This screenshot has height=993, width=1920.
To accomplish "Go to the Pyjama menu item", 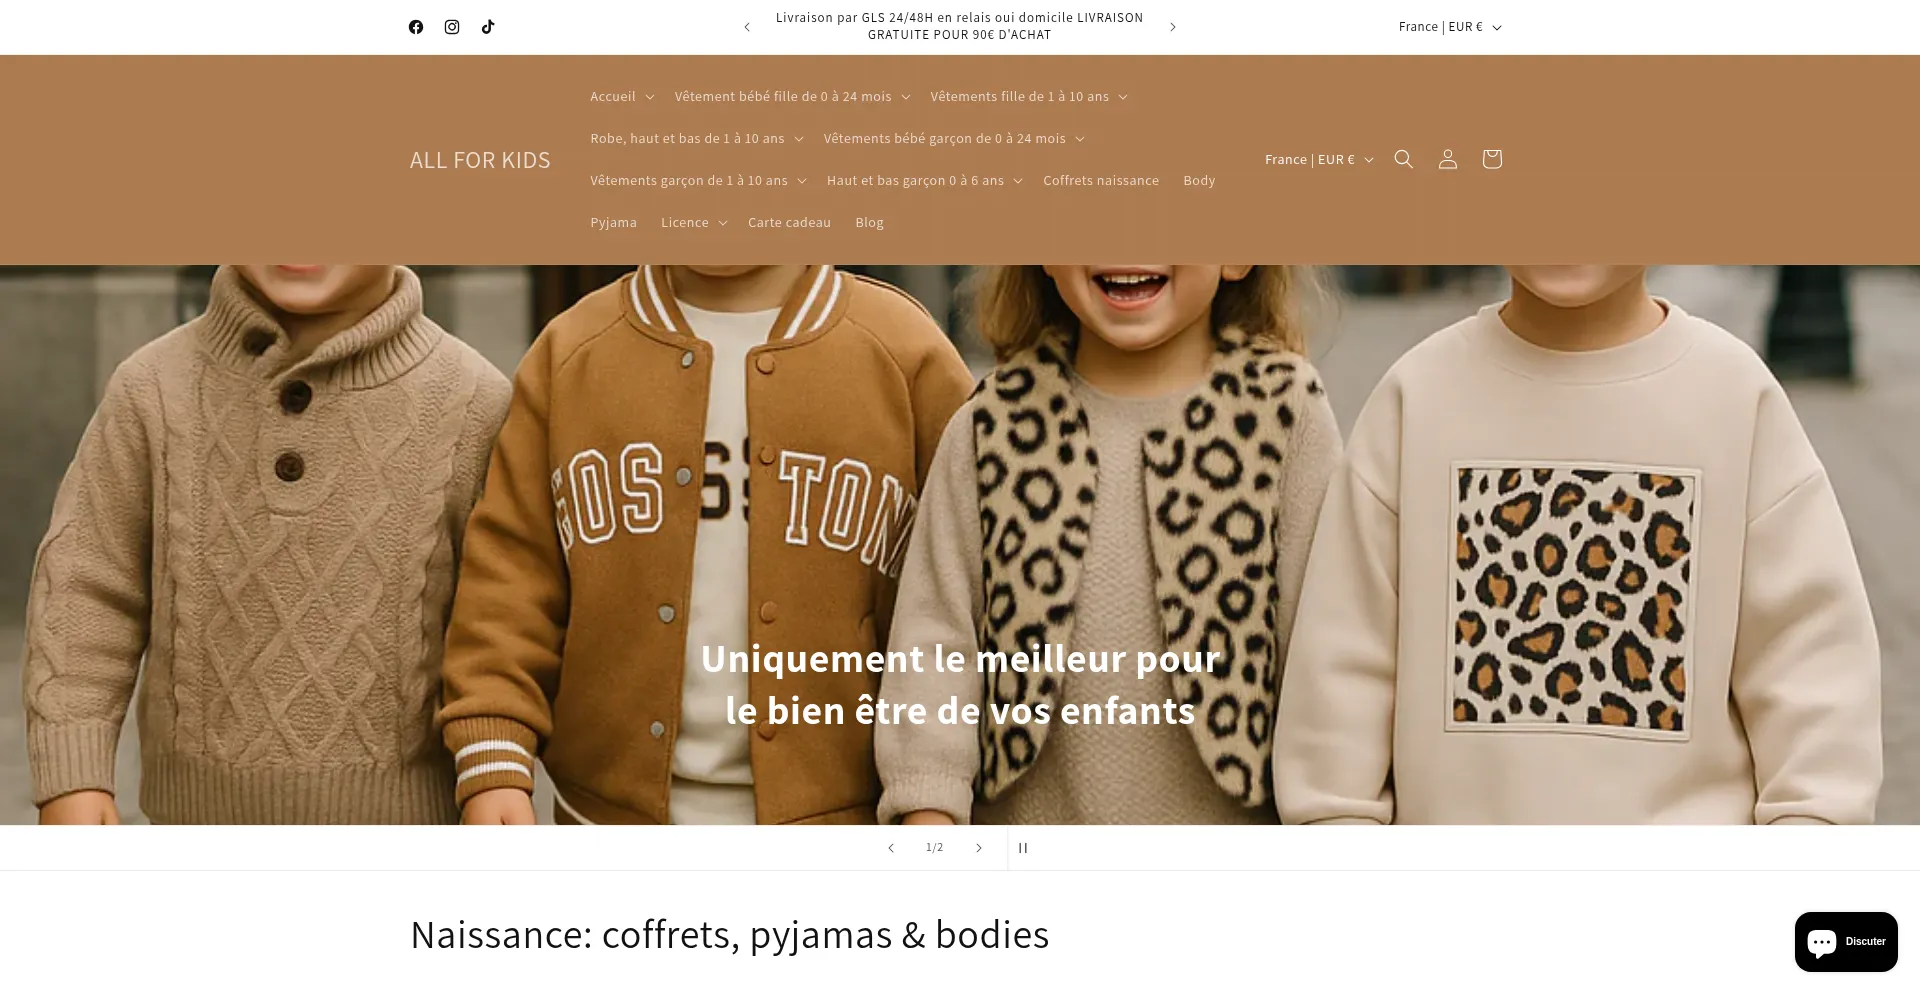I will [x=613, y=223].
